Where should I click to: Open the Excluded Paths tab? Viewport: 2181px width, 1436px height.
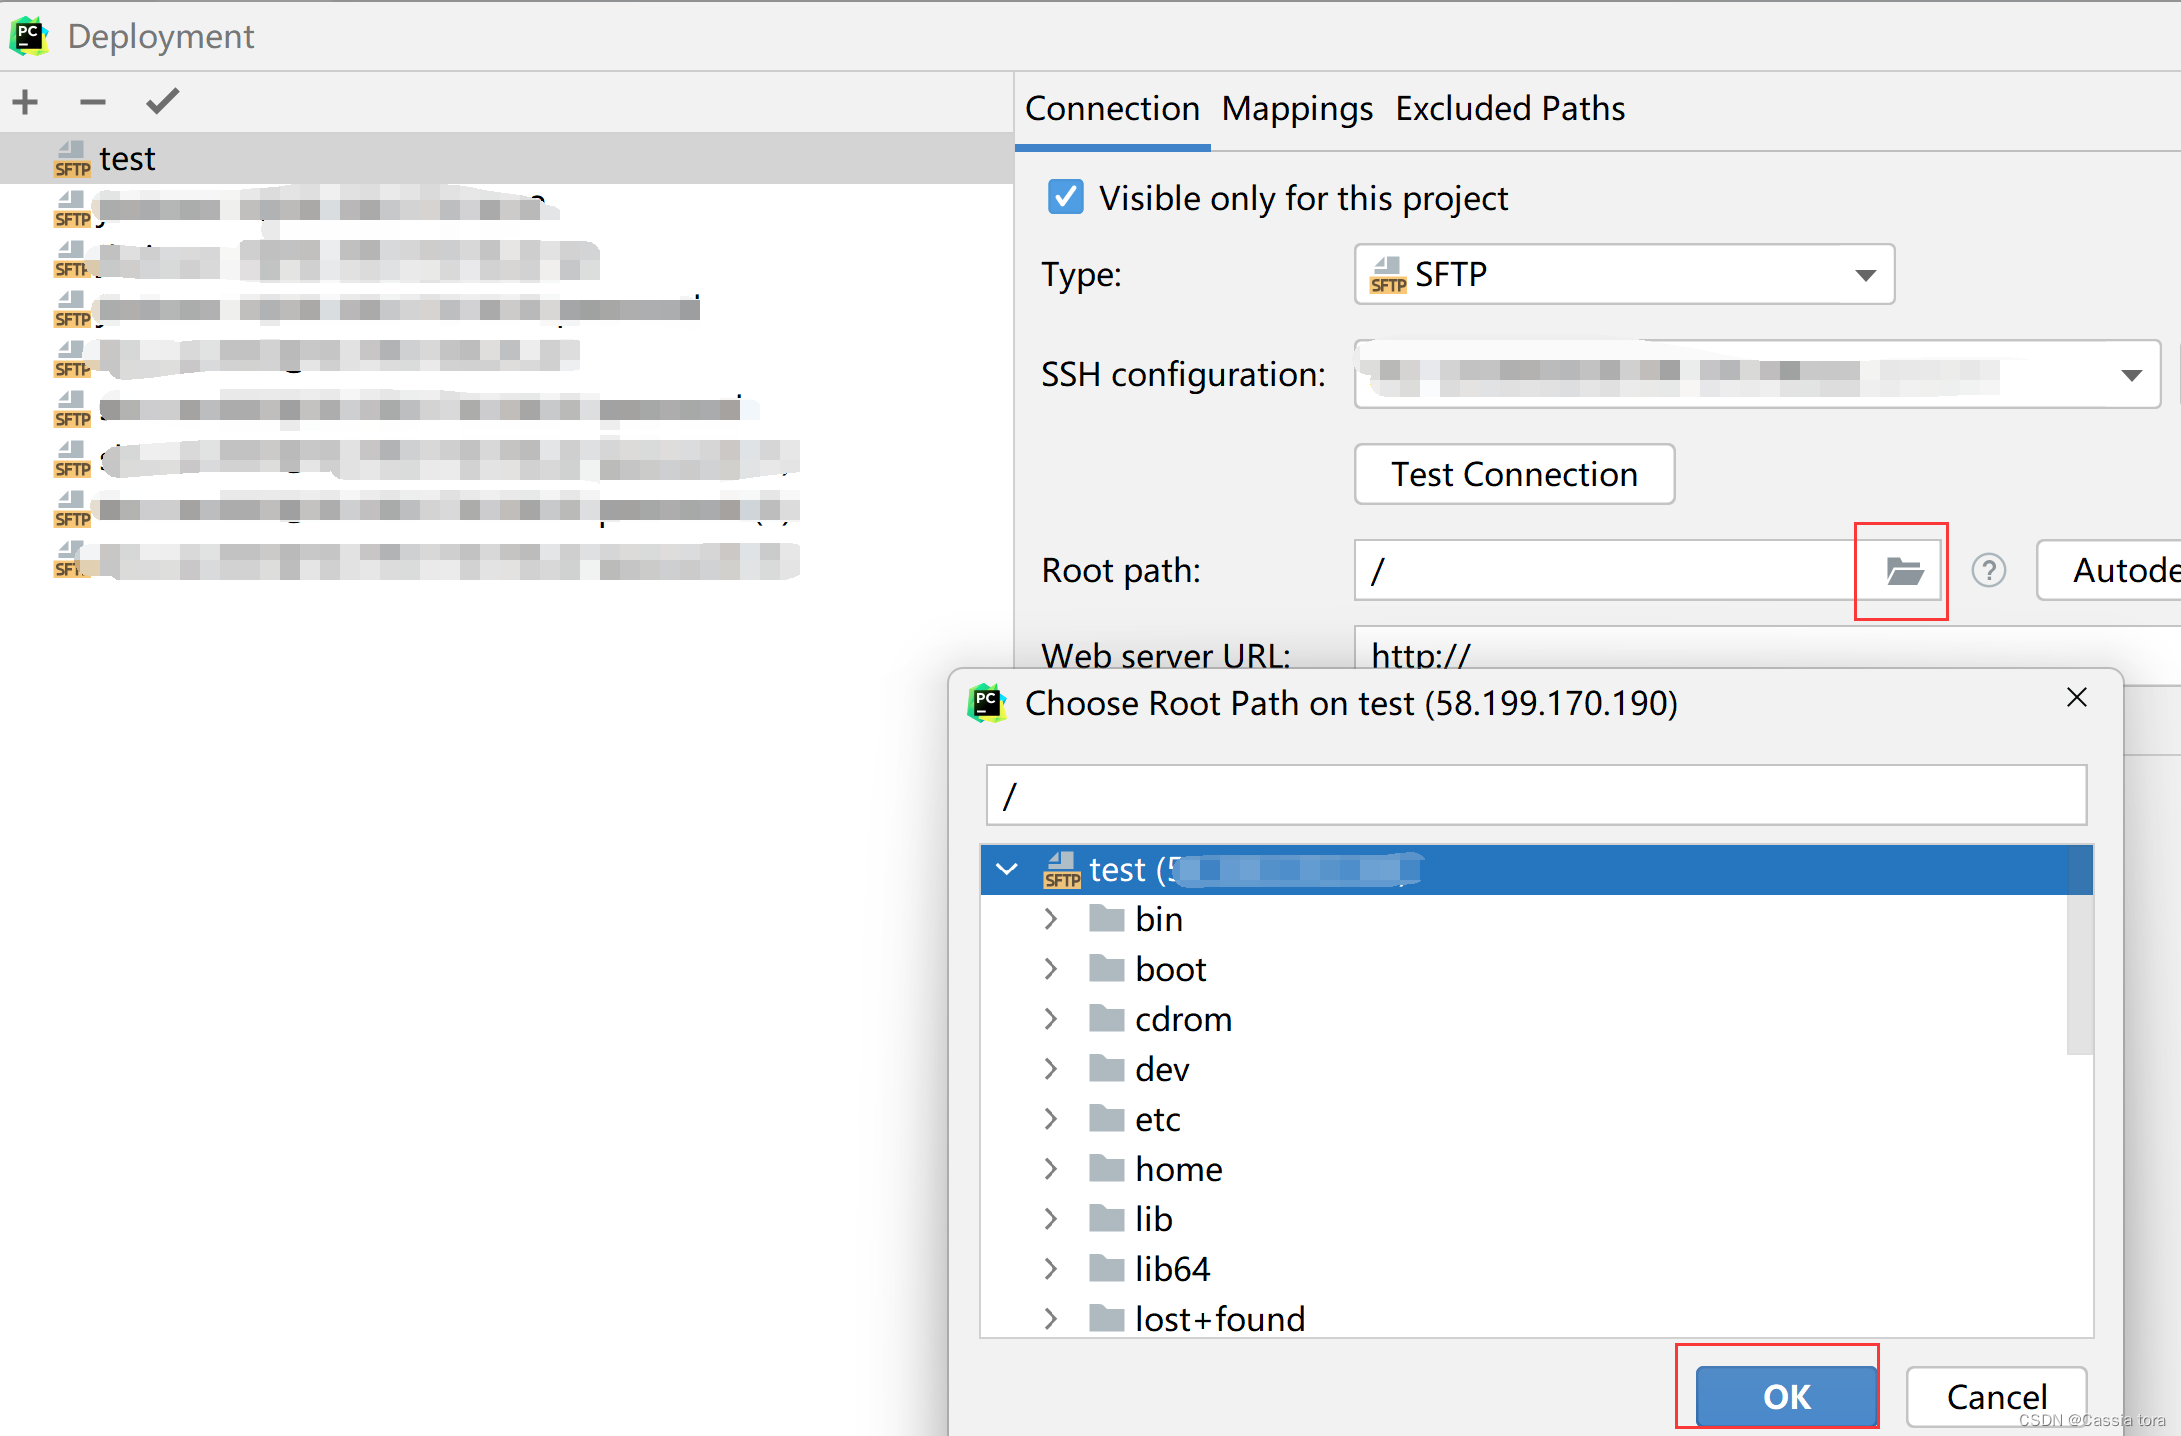click(x=1510, y=108)
